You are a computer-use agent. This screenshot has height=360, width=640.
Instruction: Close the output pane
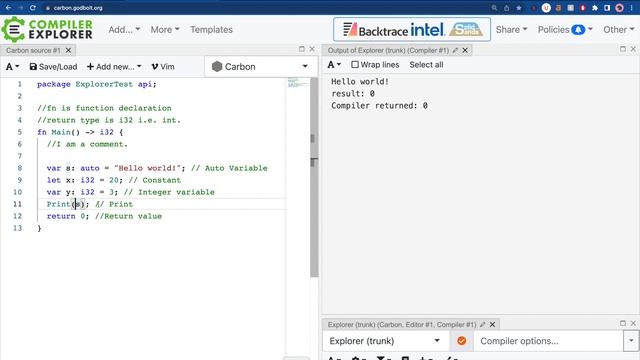(633, 49)
